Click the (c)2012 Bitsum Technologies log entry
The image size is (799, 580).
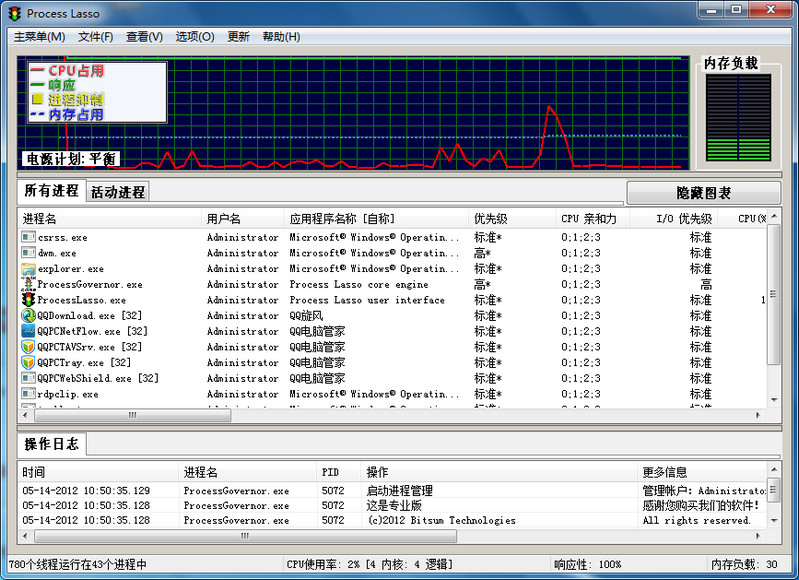pyautogui.click(x=442, y=520)
